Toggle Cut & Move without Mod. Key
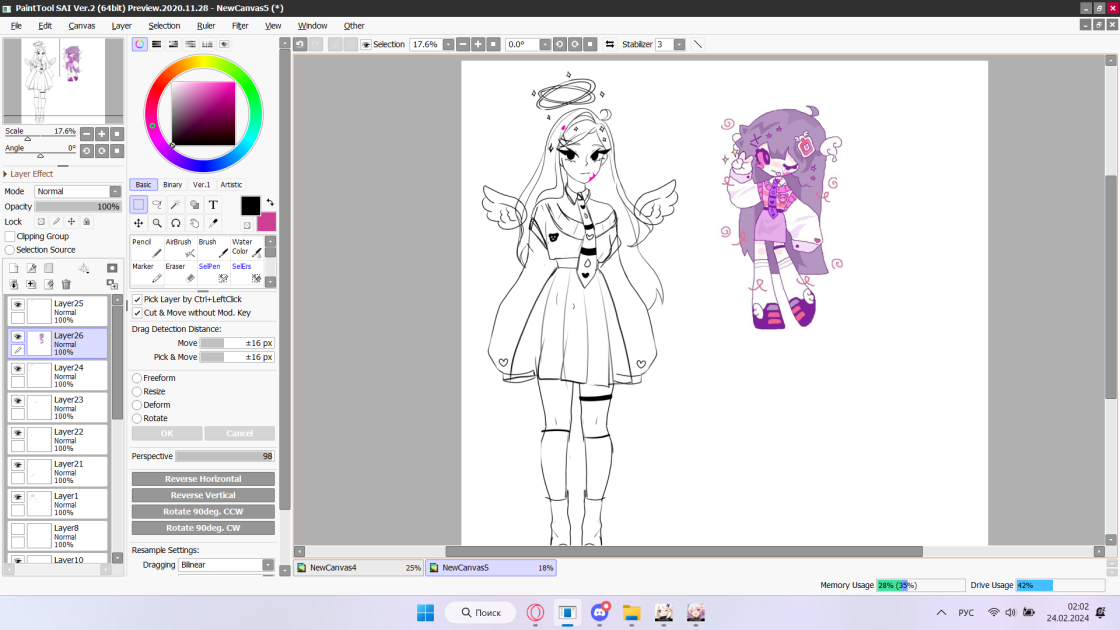Image resolution: width=1120 pixels, height=630 pixels. click(137, 313)
